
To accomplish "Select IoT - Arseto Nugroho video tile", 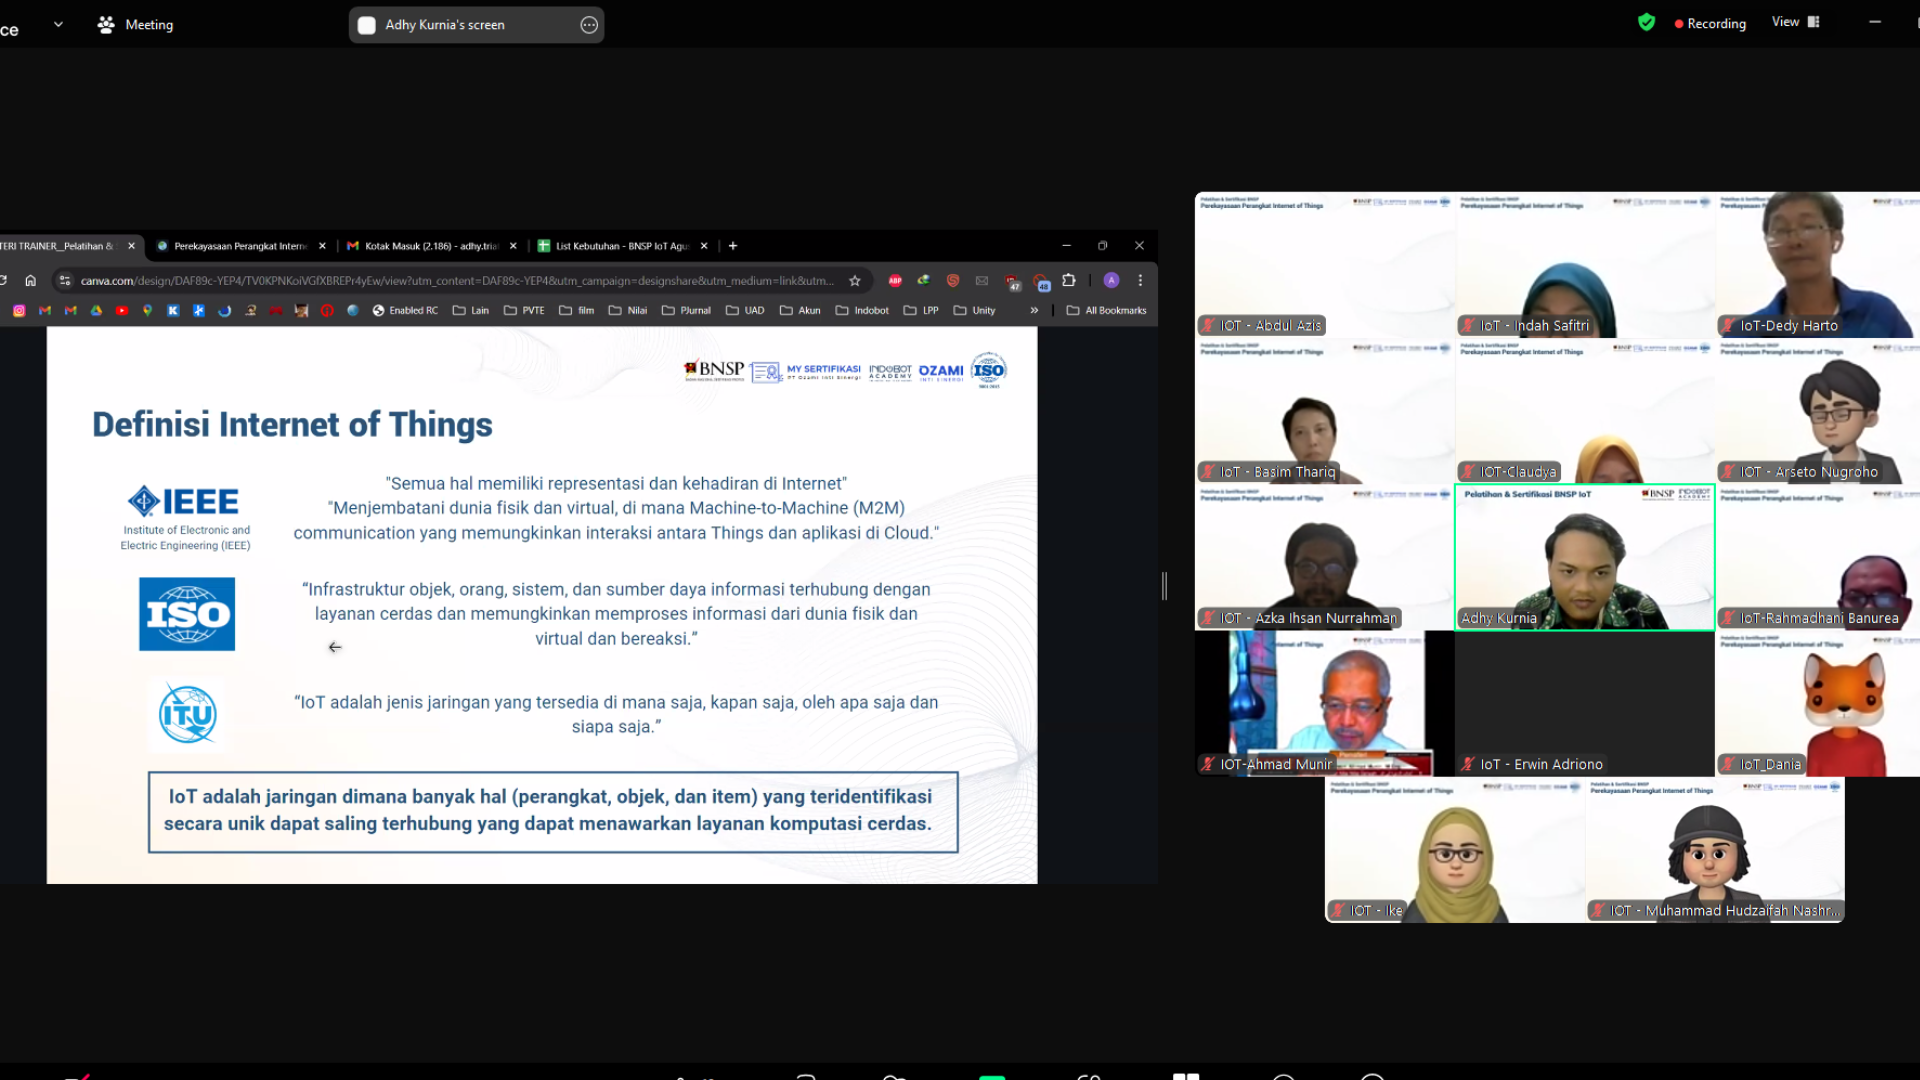I will click(x=1818, y=411).
